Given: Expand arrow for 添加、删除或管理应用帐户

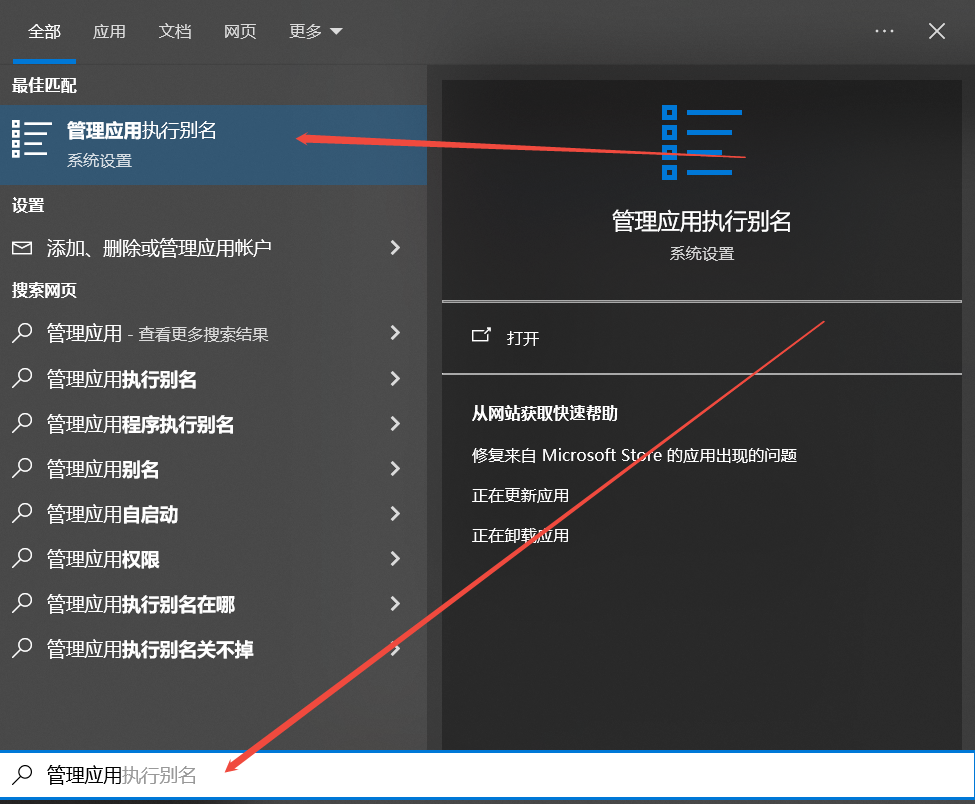Looking at the screenshot, I should coord(395,248).
